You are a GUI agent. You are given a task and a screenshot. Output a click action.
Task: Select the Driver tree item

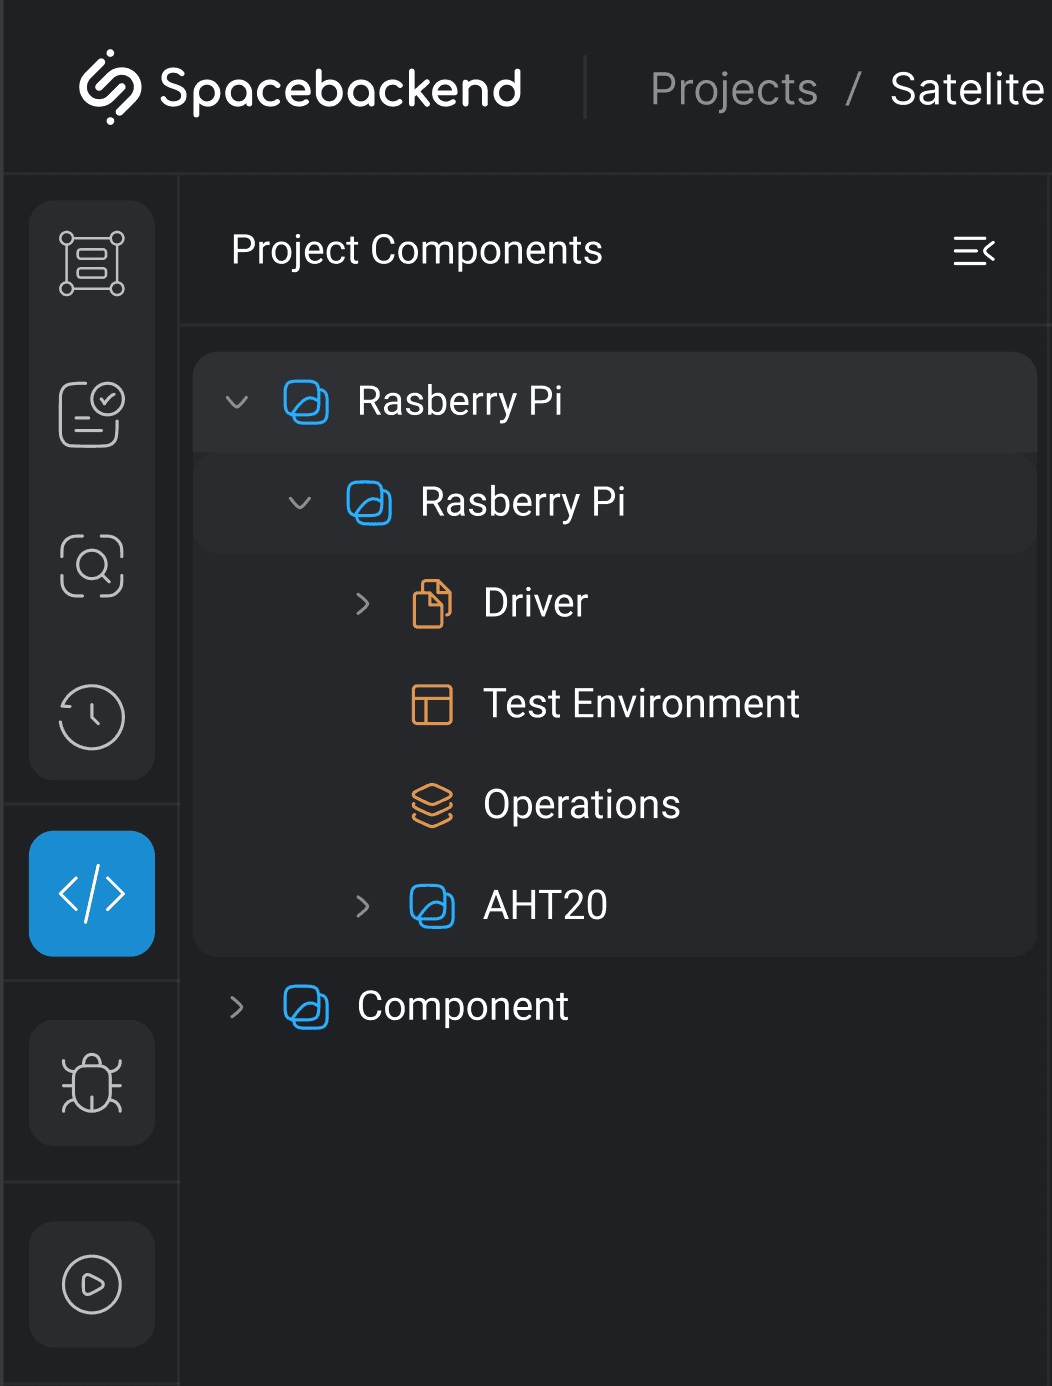coord(535,604)
